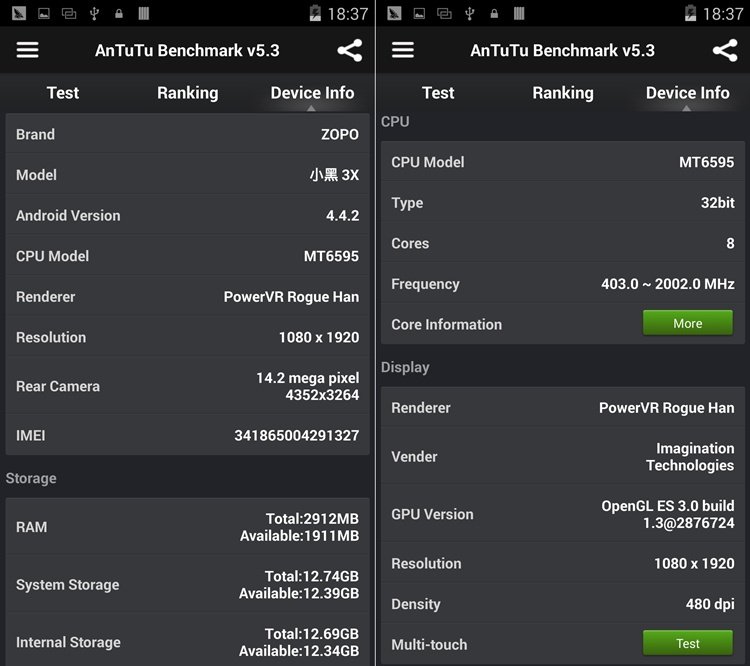
Task: Open the hamburger menu on the right screen
Action: pyautogui.click(x=403, y=50)
